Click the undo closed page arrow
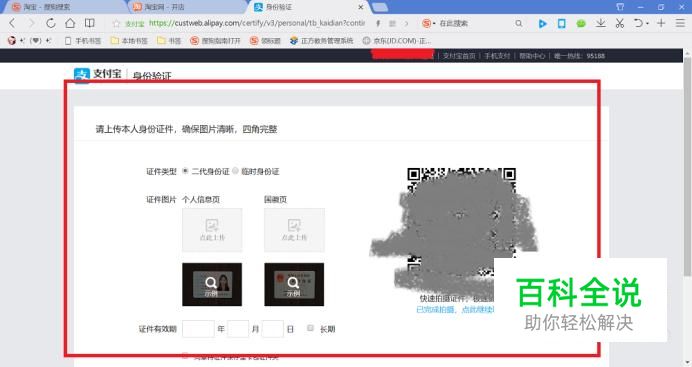The width and height of the screenshot is (692, 367). pyautogui.click(x=638, y=23)
